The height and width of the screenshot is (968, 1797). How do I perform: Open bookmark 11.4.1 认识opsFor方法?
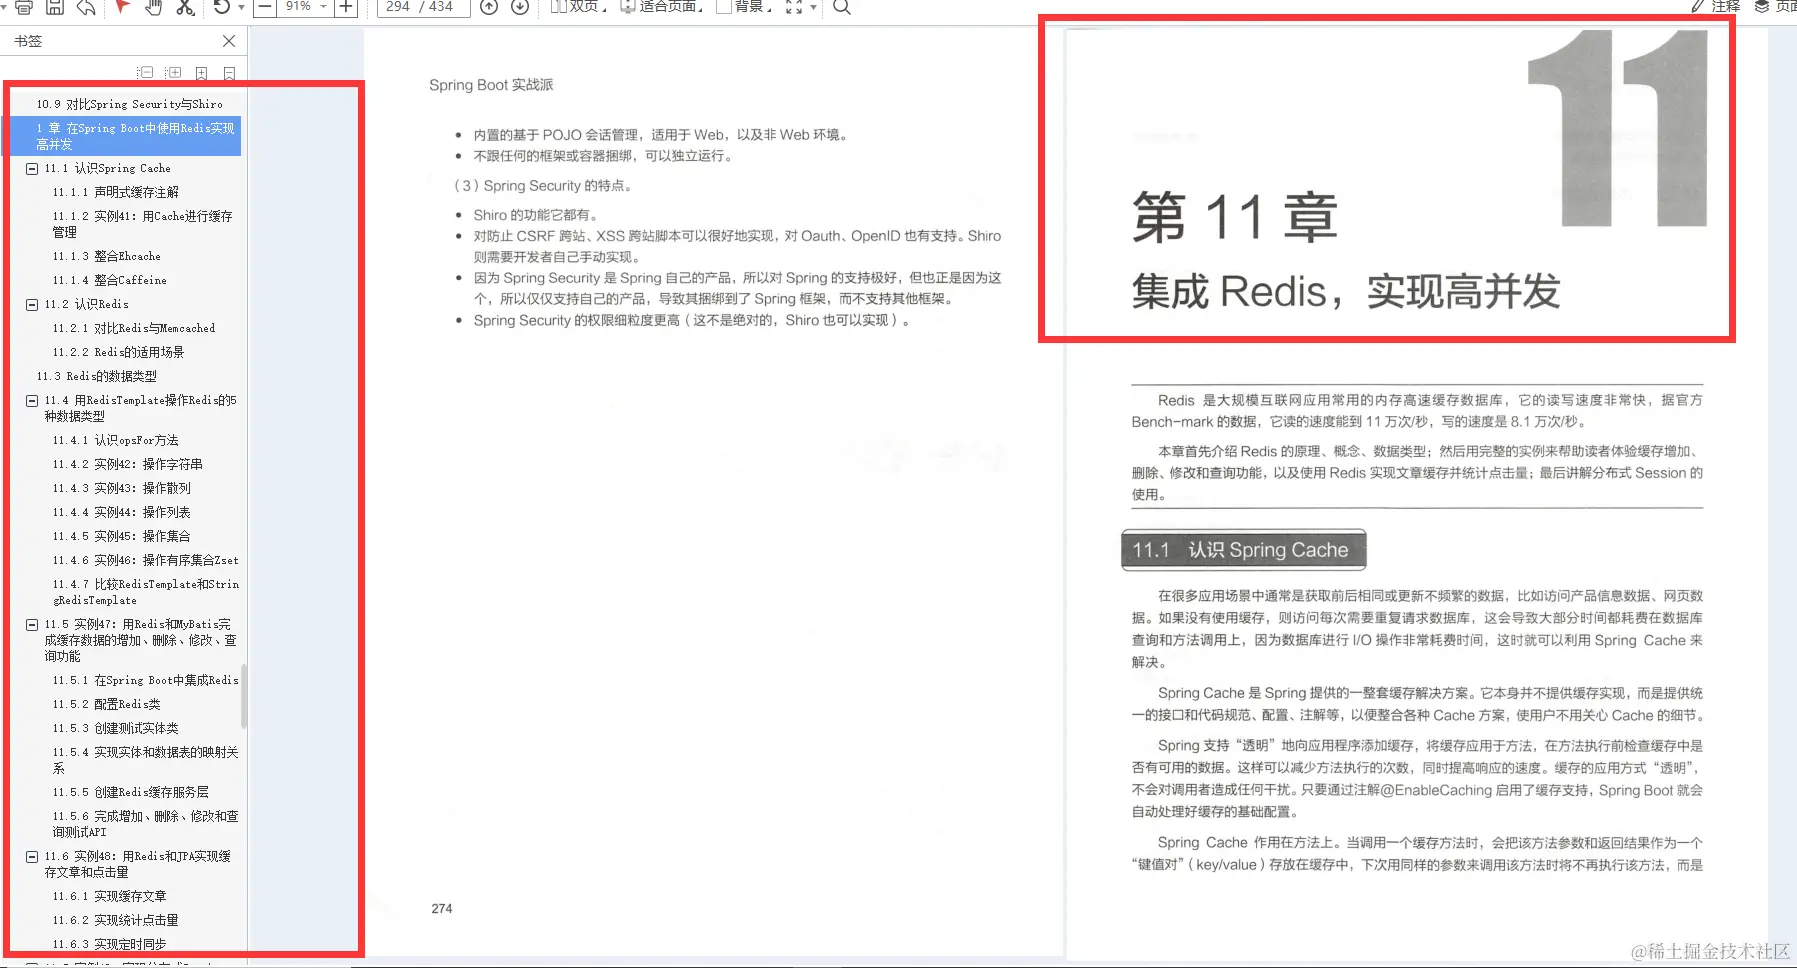coord(116,440)
